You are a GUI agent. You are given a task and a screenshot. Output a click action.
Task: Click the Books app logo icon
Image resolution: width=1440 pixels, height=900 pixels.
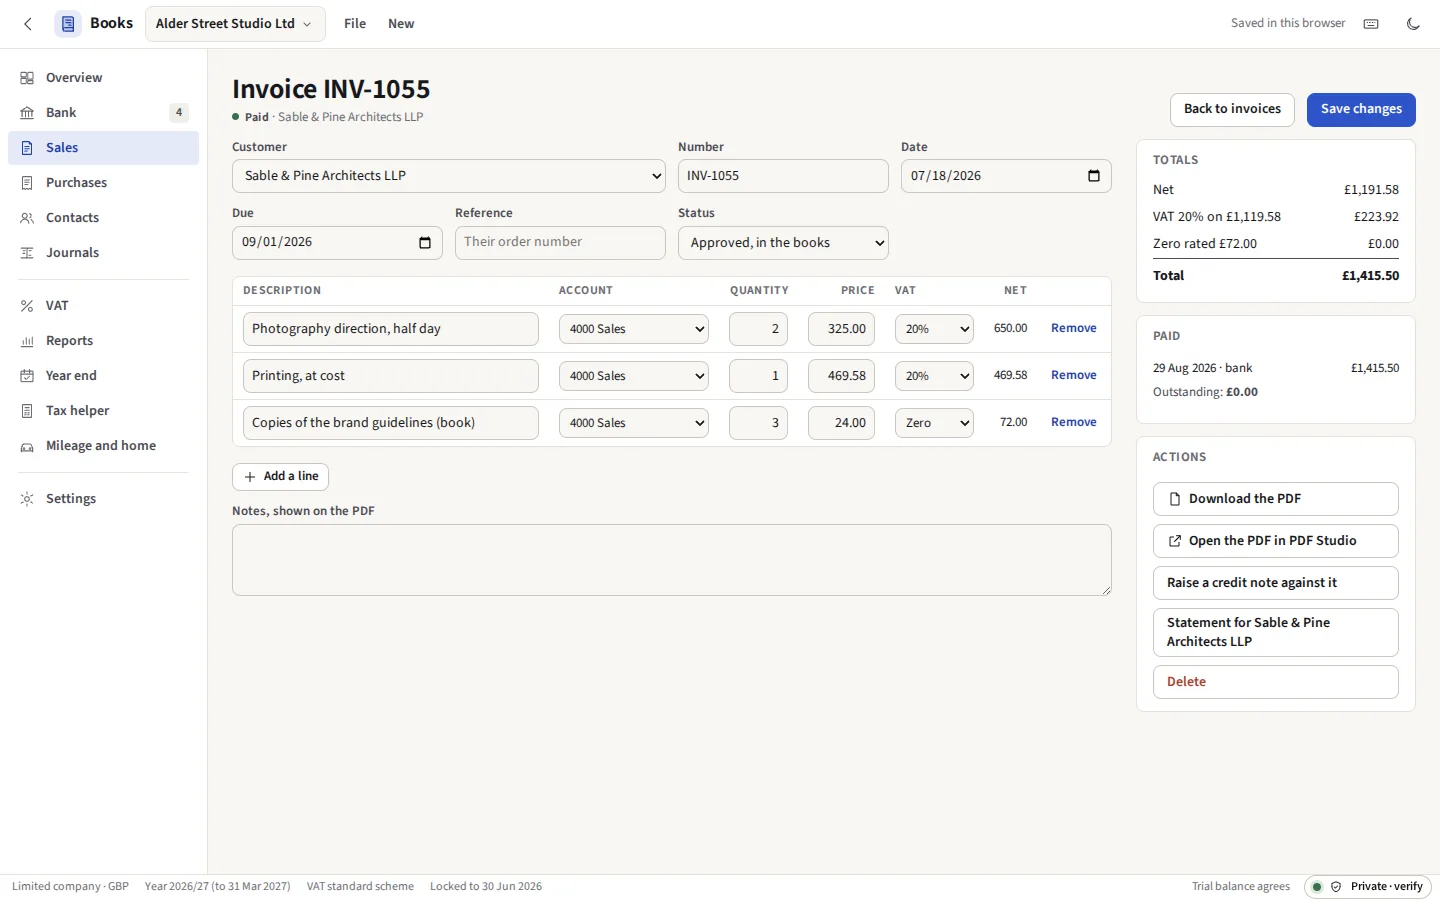pos(68,24)
